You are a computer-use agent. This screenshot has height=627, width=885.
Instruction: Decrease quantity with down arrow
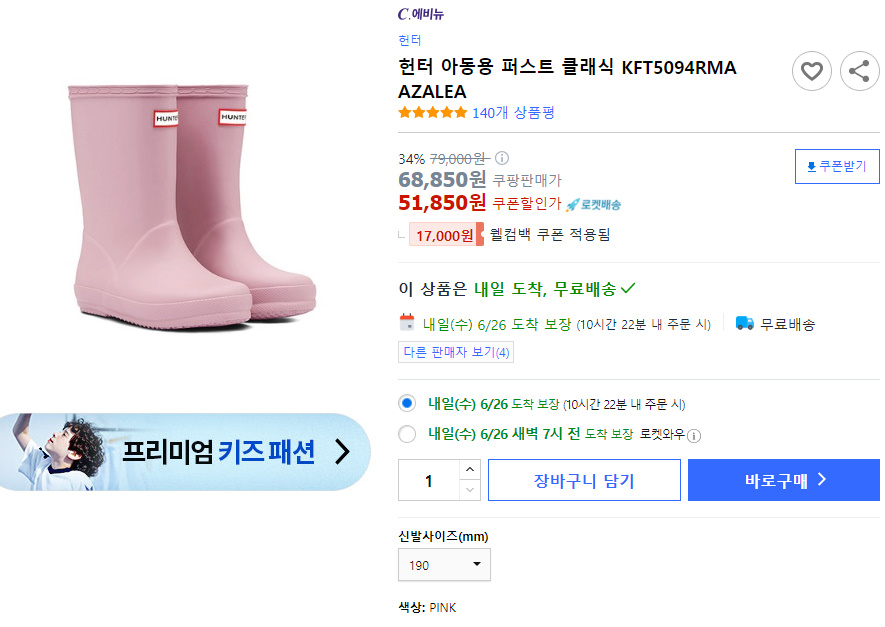[470, 490]
